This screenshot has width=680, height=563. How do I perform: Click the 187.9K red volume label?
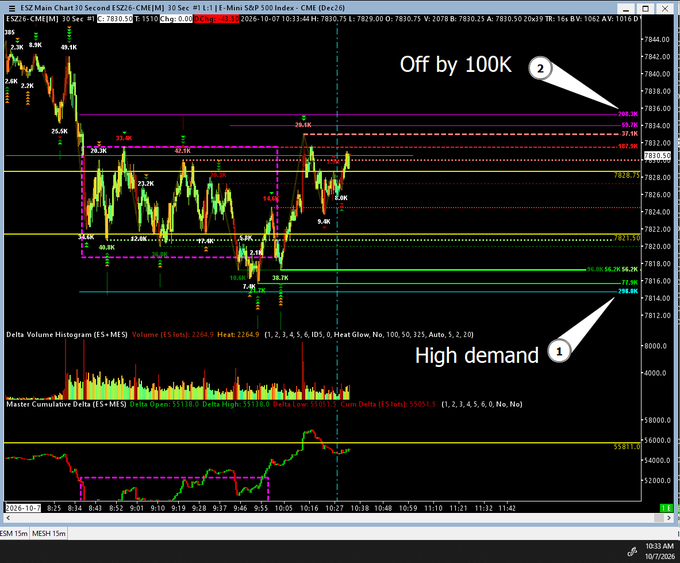tap(628, 146)
